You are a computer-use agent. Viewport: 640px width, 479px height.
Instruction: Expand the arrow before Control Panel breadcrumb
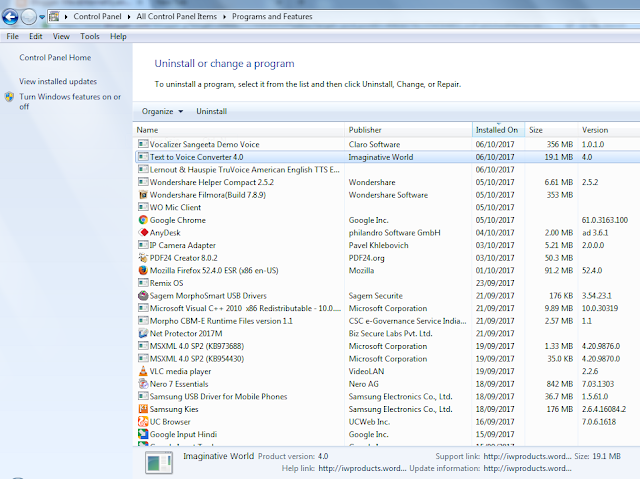coord(66,17)
